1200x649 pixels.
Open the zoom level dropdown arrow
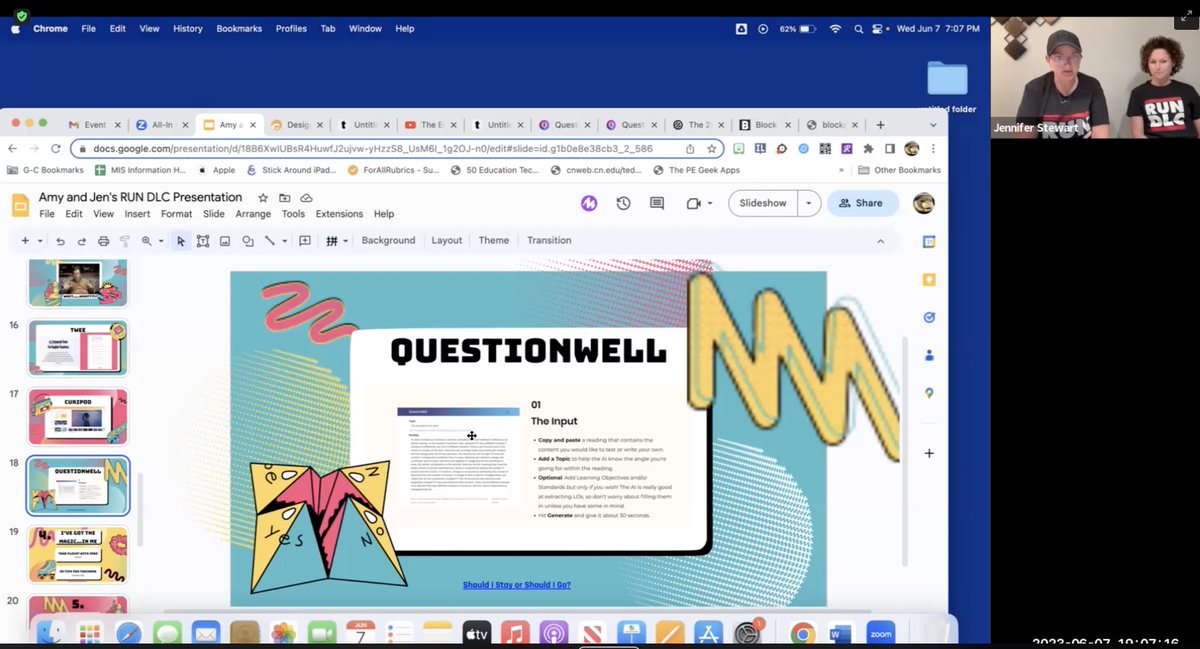click(x=160, y=241)
